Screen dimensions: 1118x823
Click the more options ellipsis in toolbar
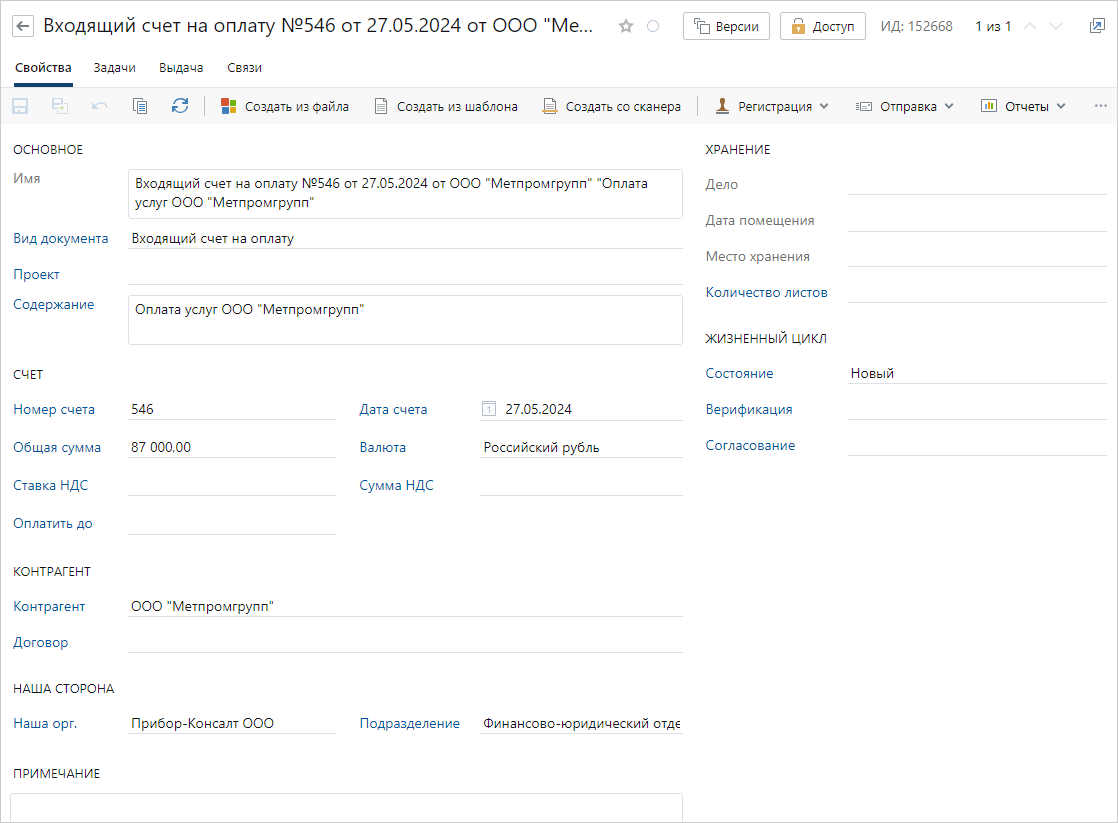pyautogui.click(x=1101, y=106)
